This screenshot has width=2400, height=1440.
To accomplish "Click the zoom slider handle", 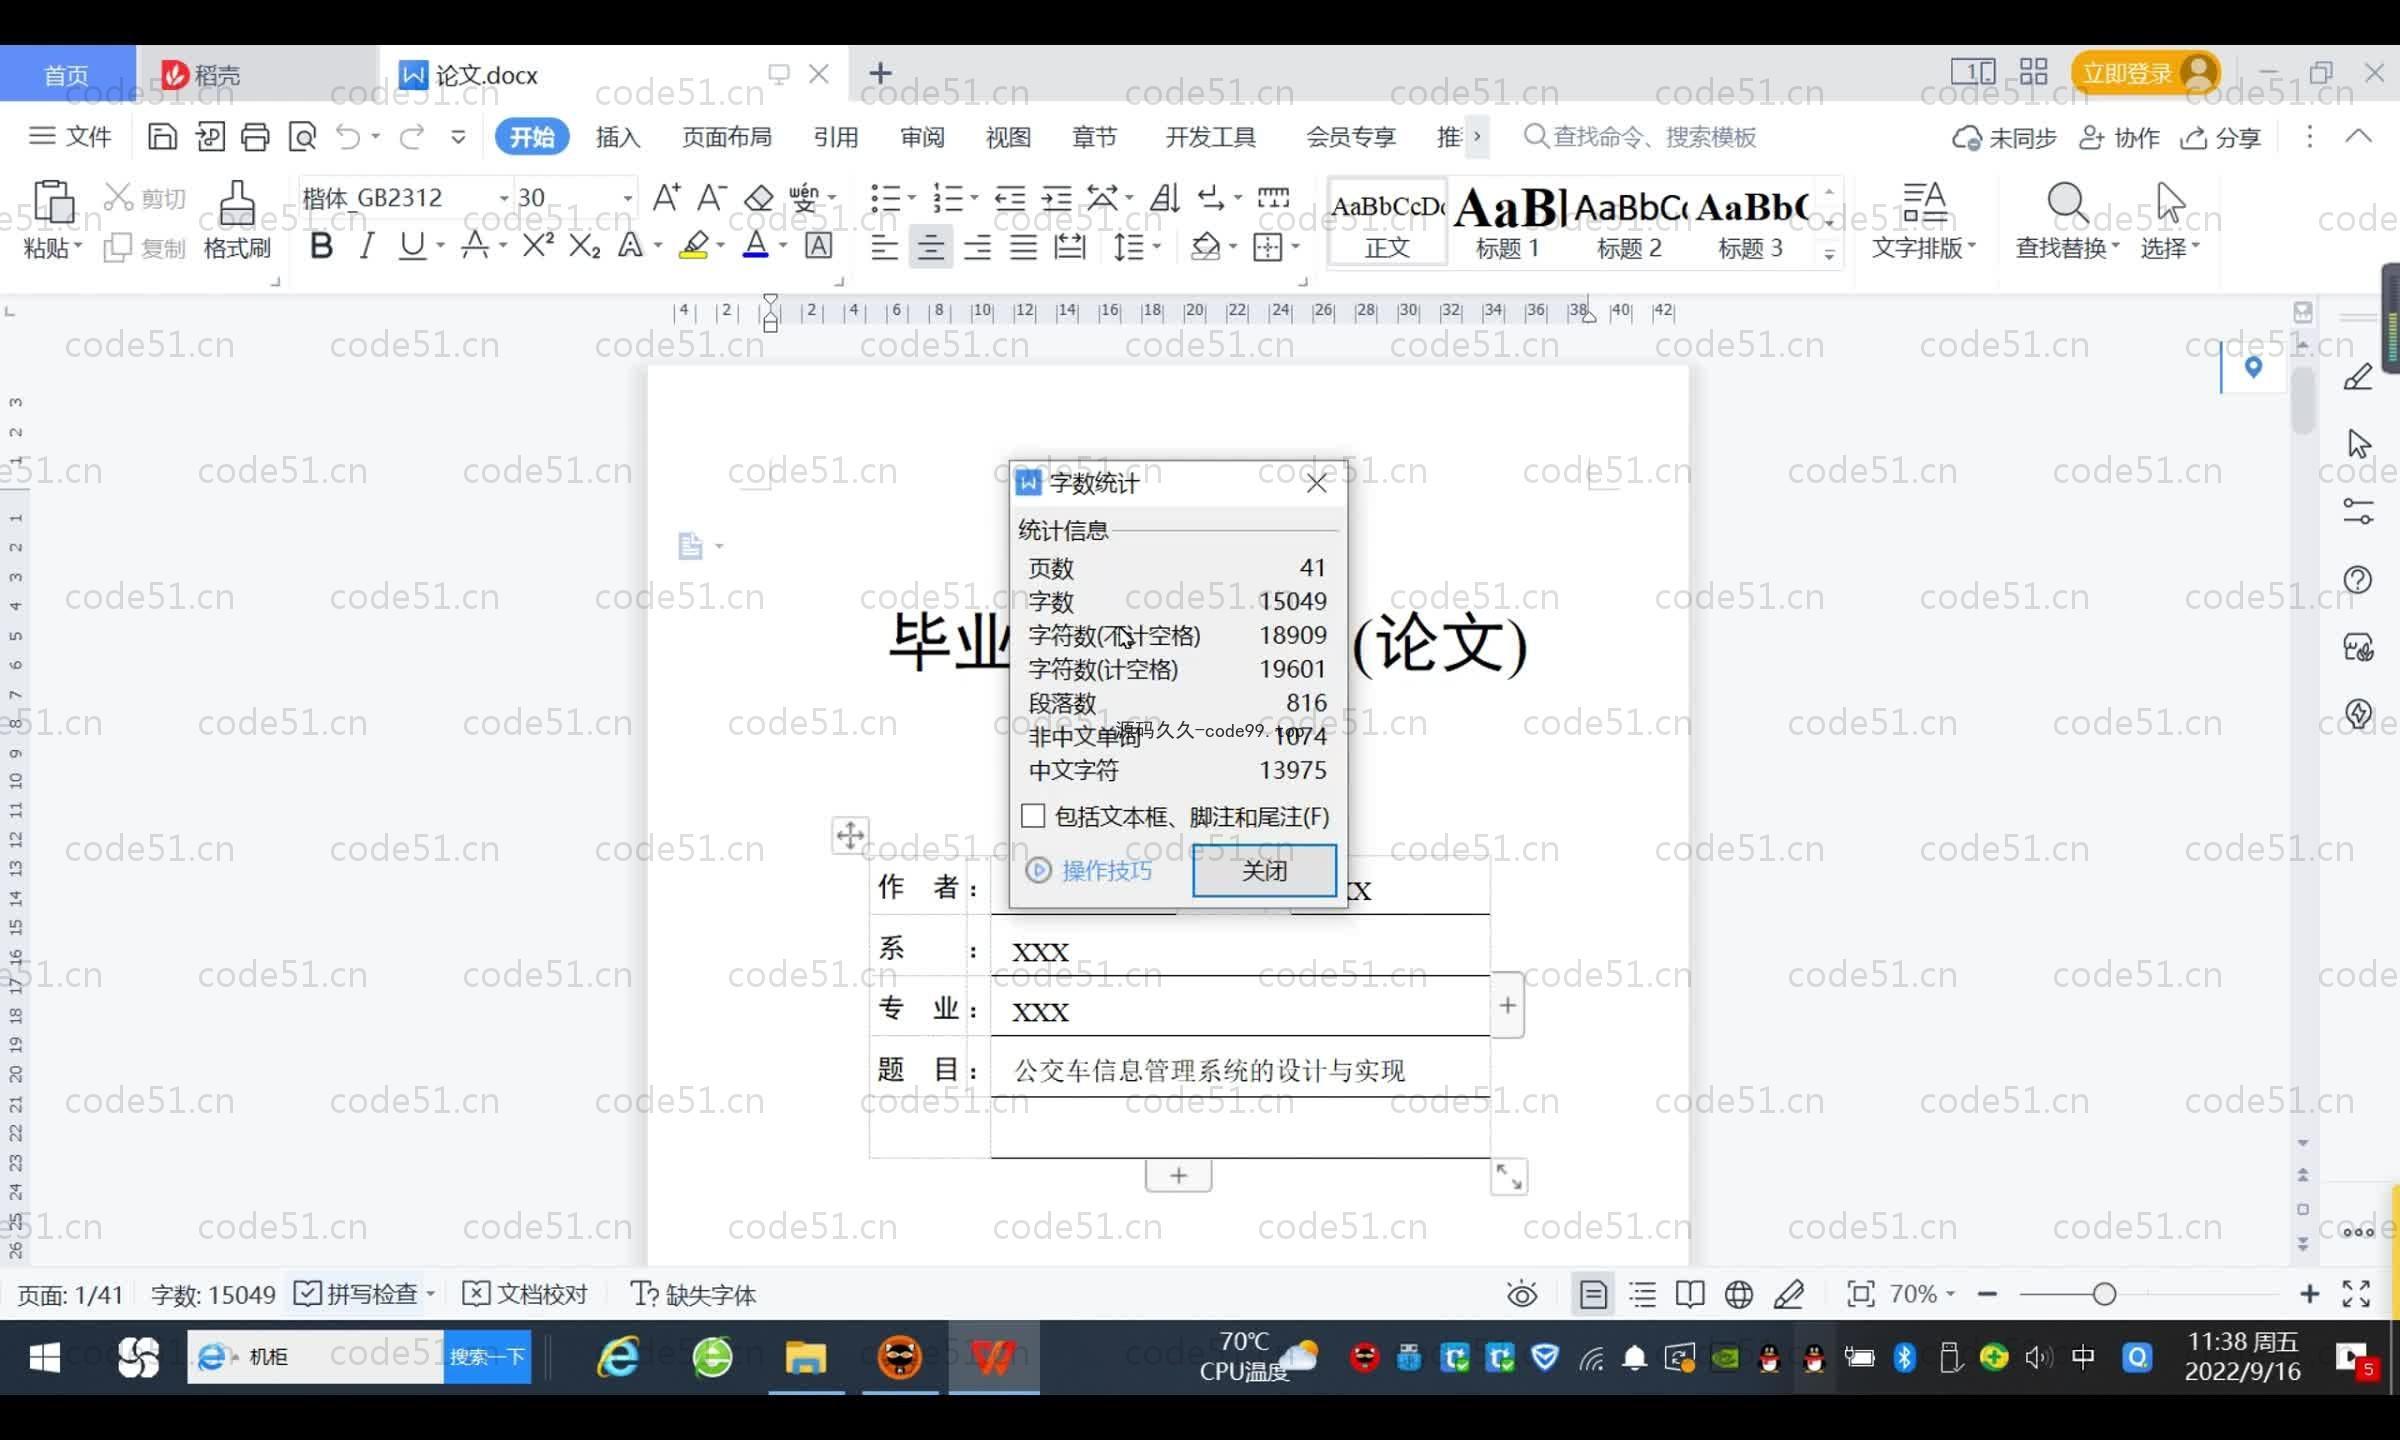I will (2104, 1294).
